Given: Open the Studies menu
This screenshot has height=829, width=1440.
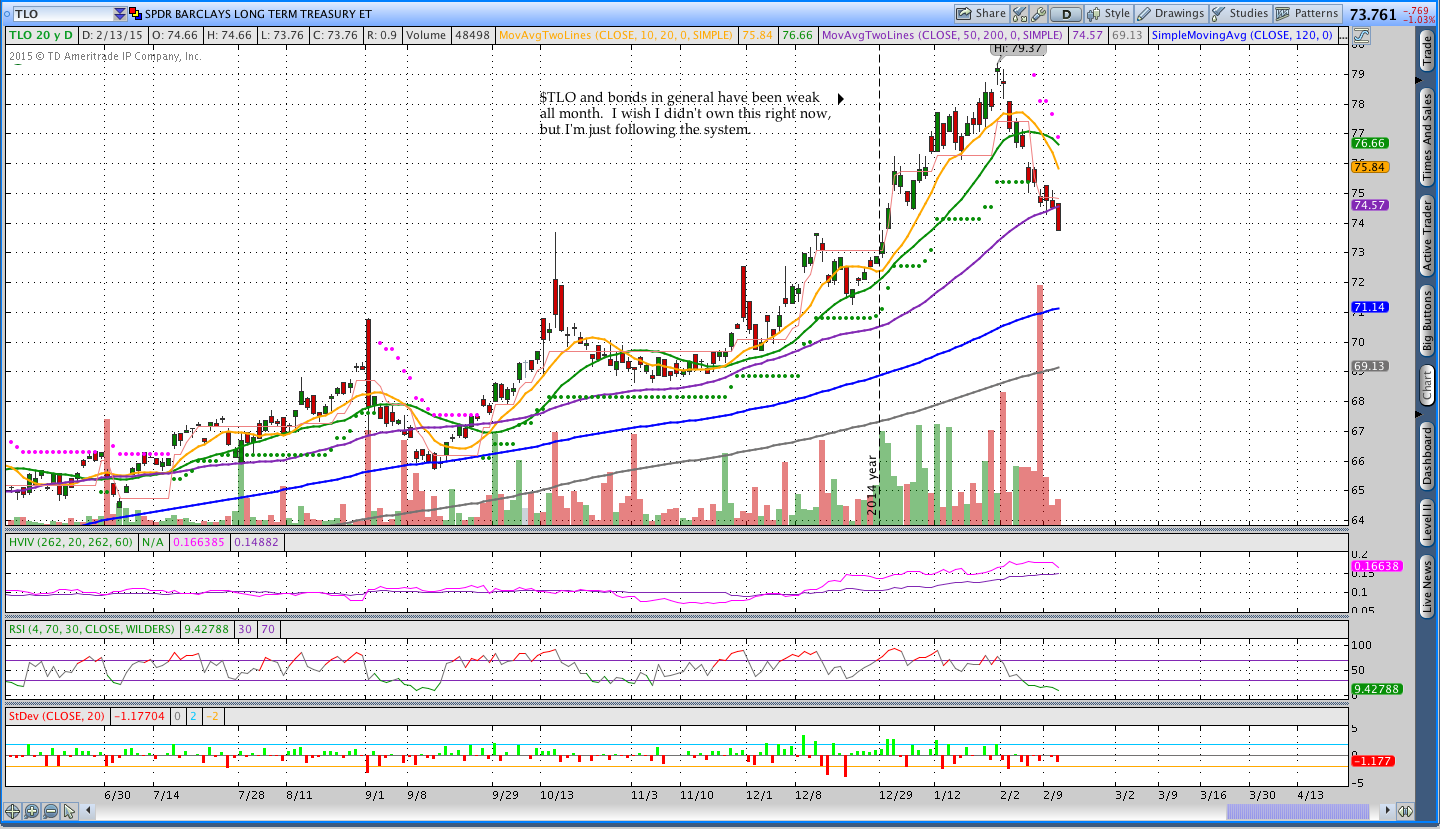Looking at the screenshot, I should pyautogui.click(x=1240, y=14).
